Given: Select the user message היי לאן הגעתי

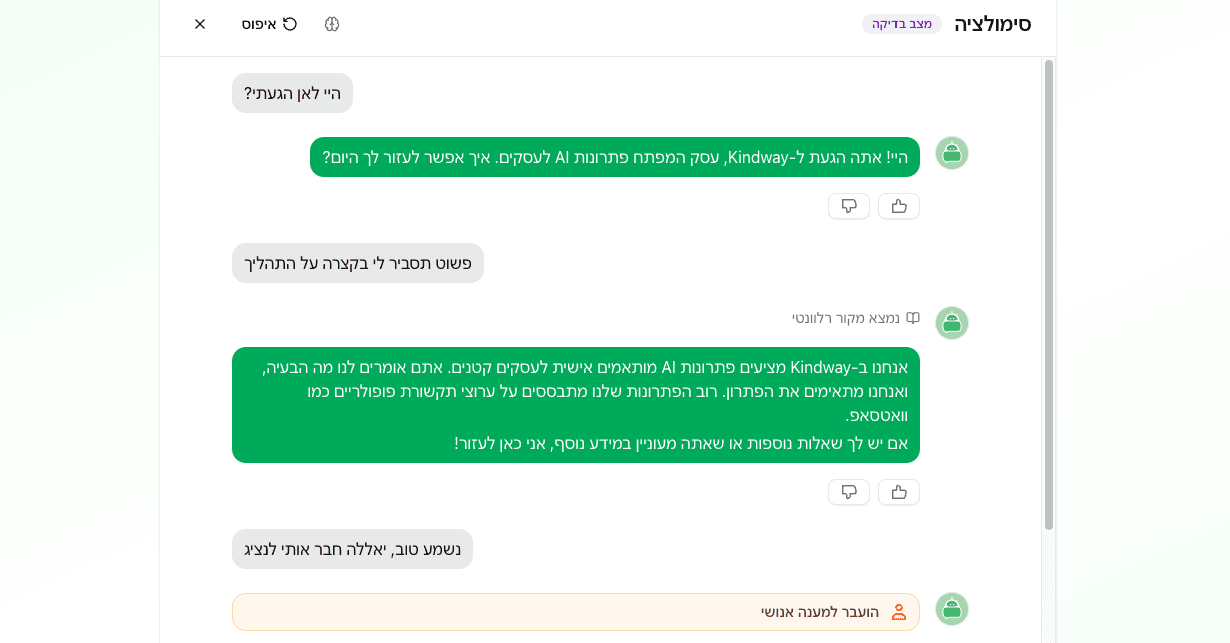Looking at the screenshot, I should [292, 93].
